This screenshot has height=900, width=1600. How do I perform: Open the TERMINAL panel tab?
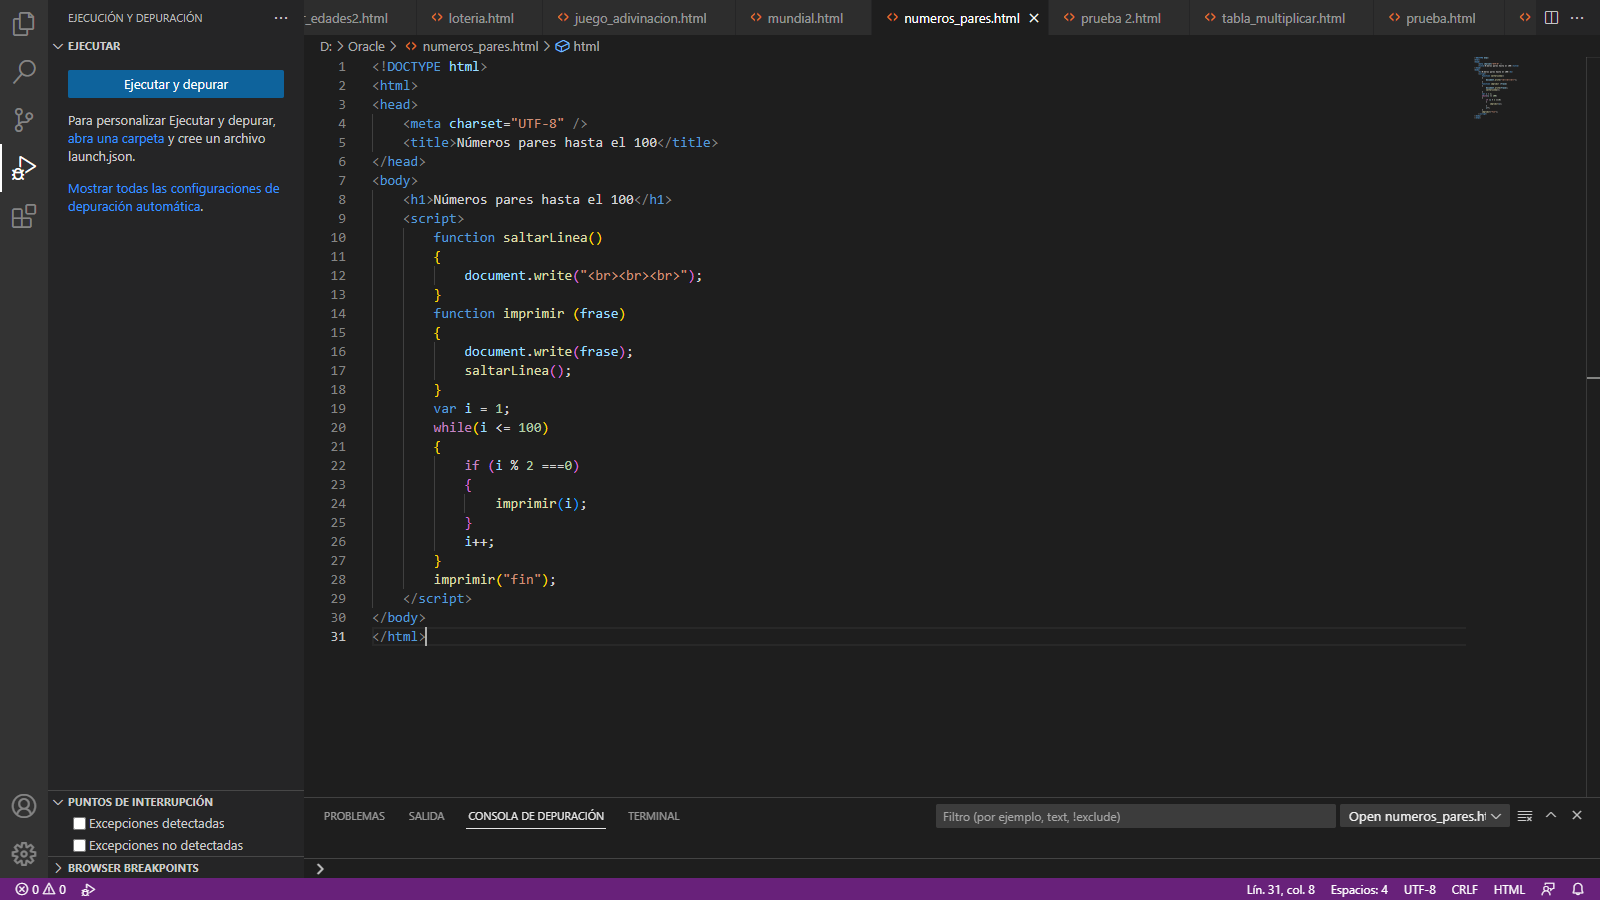(653, 816)
